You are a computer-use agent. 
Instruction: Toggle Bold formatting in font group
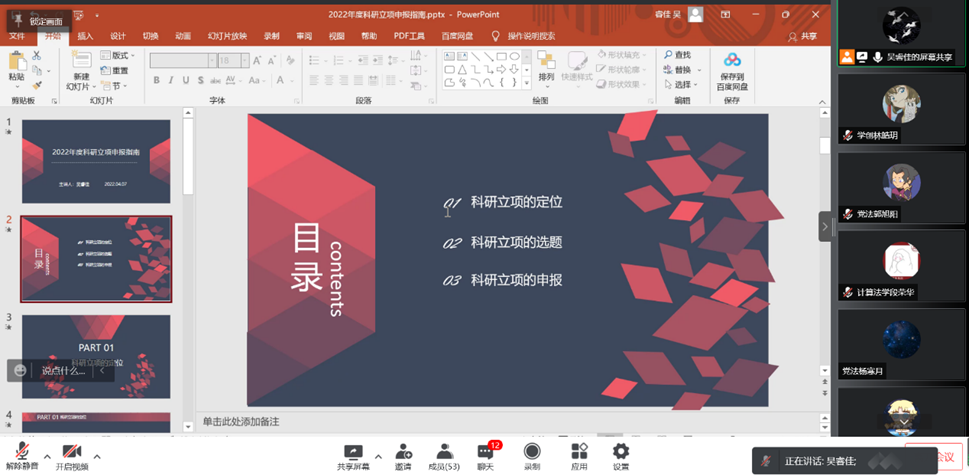click(x=157, y=81)
